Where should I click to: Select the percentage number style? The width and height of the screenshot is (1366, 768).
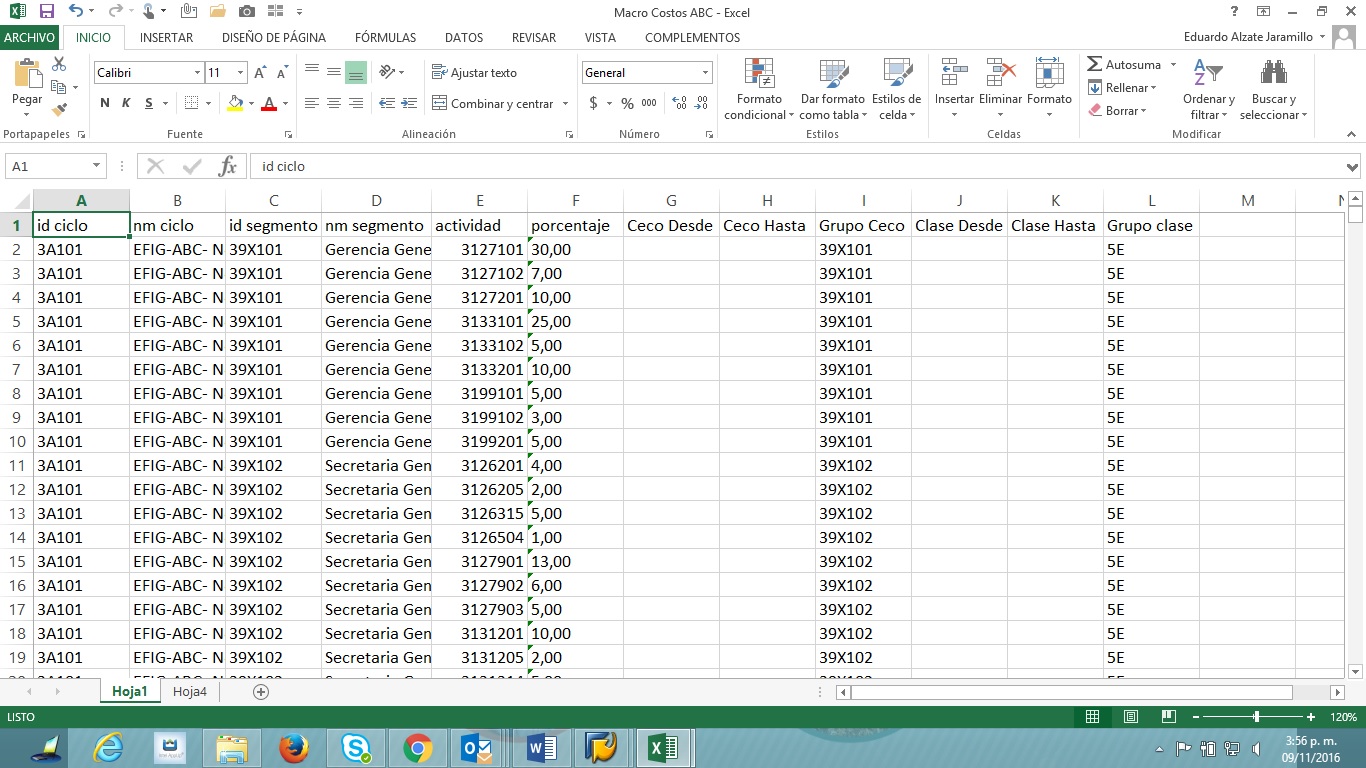pos(627,102)
